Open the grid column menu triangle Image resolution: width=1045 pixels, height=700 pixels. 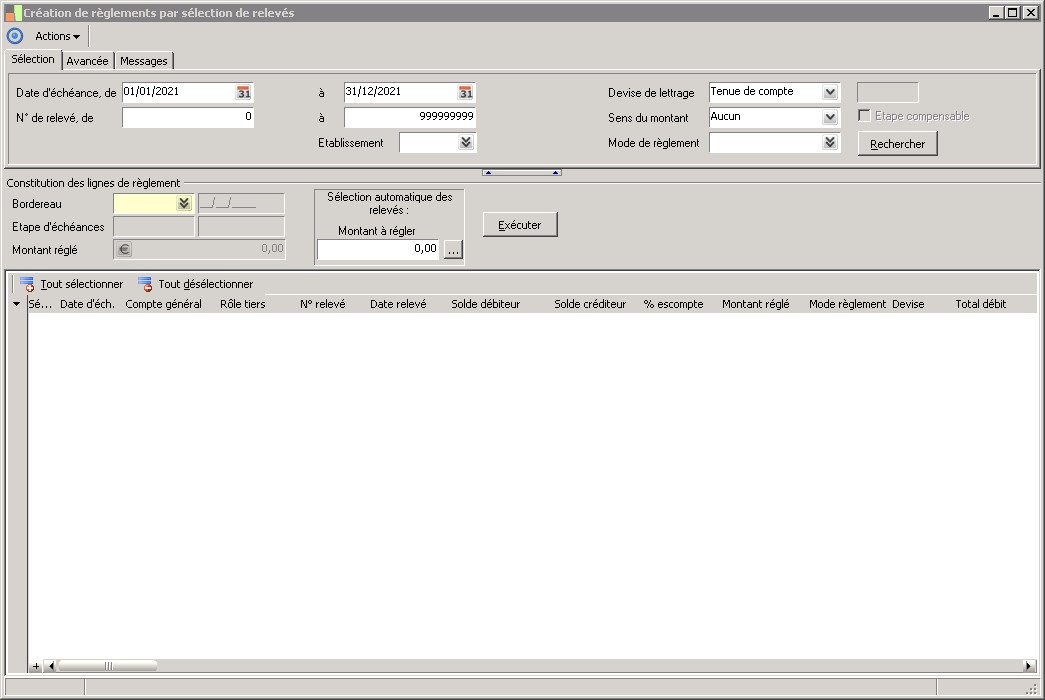17,304
